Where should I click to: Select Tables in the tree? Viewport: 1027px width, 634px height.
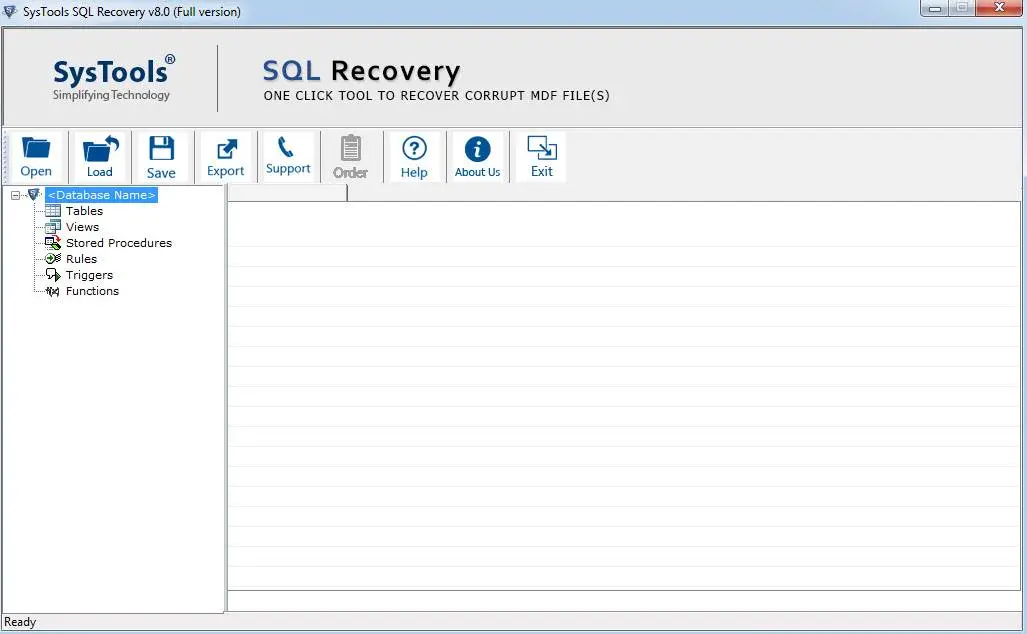point(84,211)
